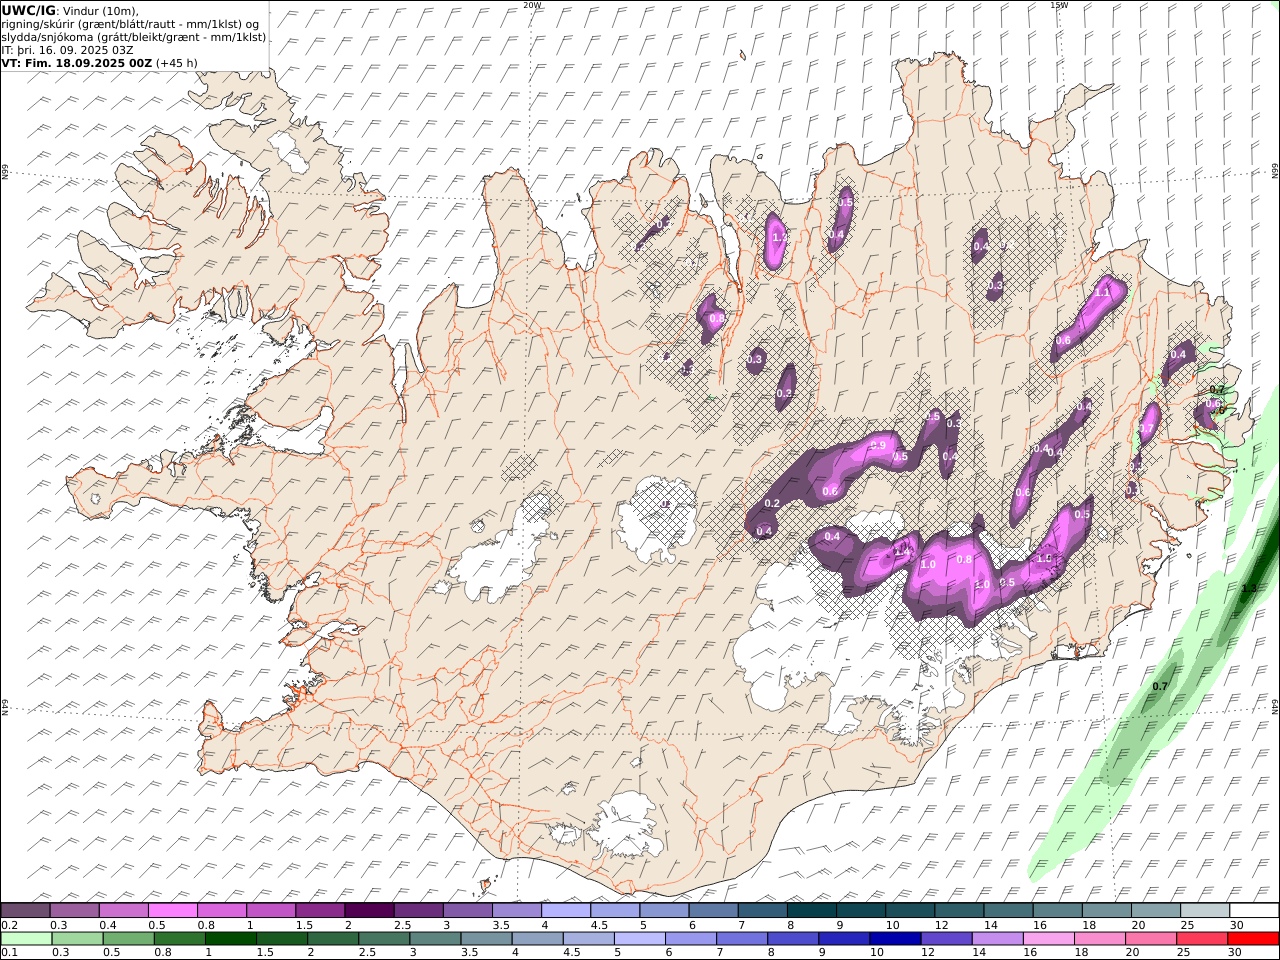Choose the light lavender swatch labeled 4, top legend row
Viewport: 1280px width, 960px height.
tap(566, 911)
